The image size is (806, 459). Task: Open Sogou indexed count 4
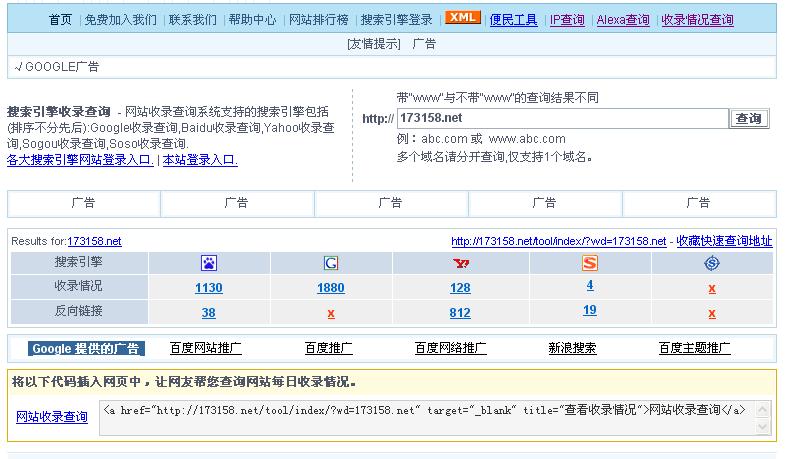(590, 285)
